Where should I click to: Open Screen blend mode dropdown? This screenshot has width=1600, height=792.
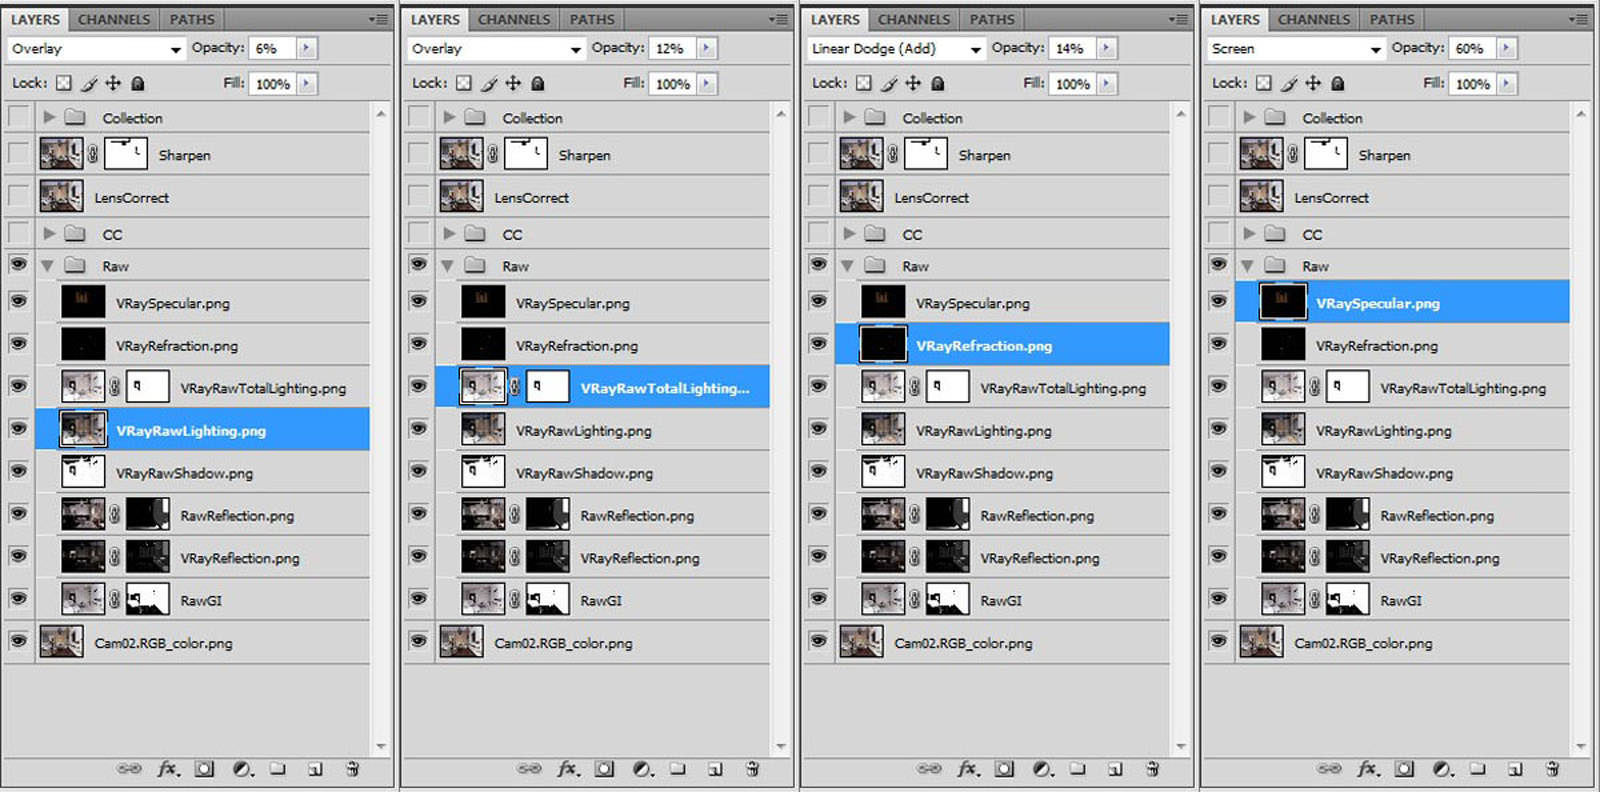pos(1296,48)
